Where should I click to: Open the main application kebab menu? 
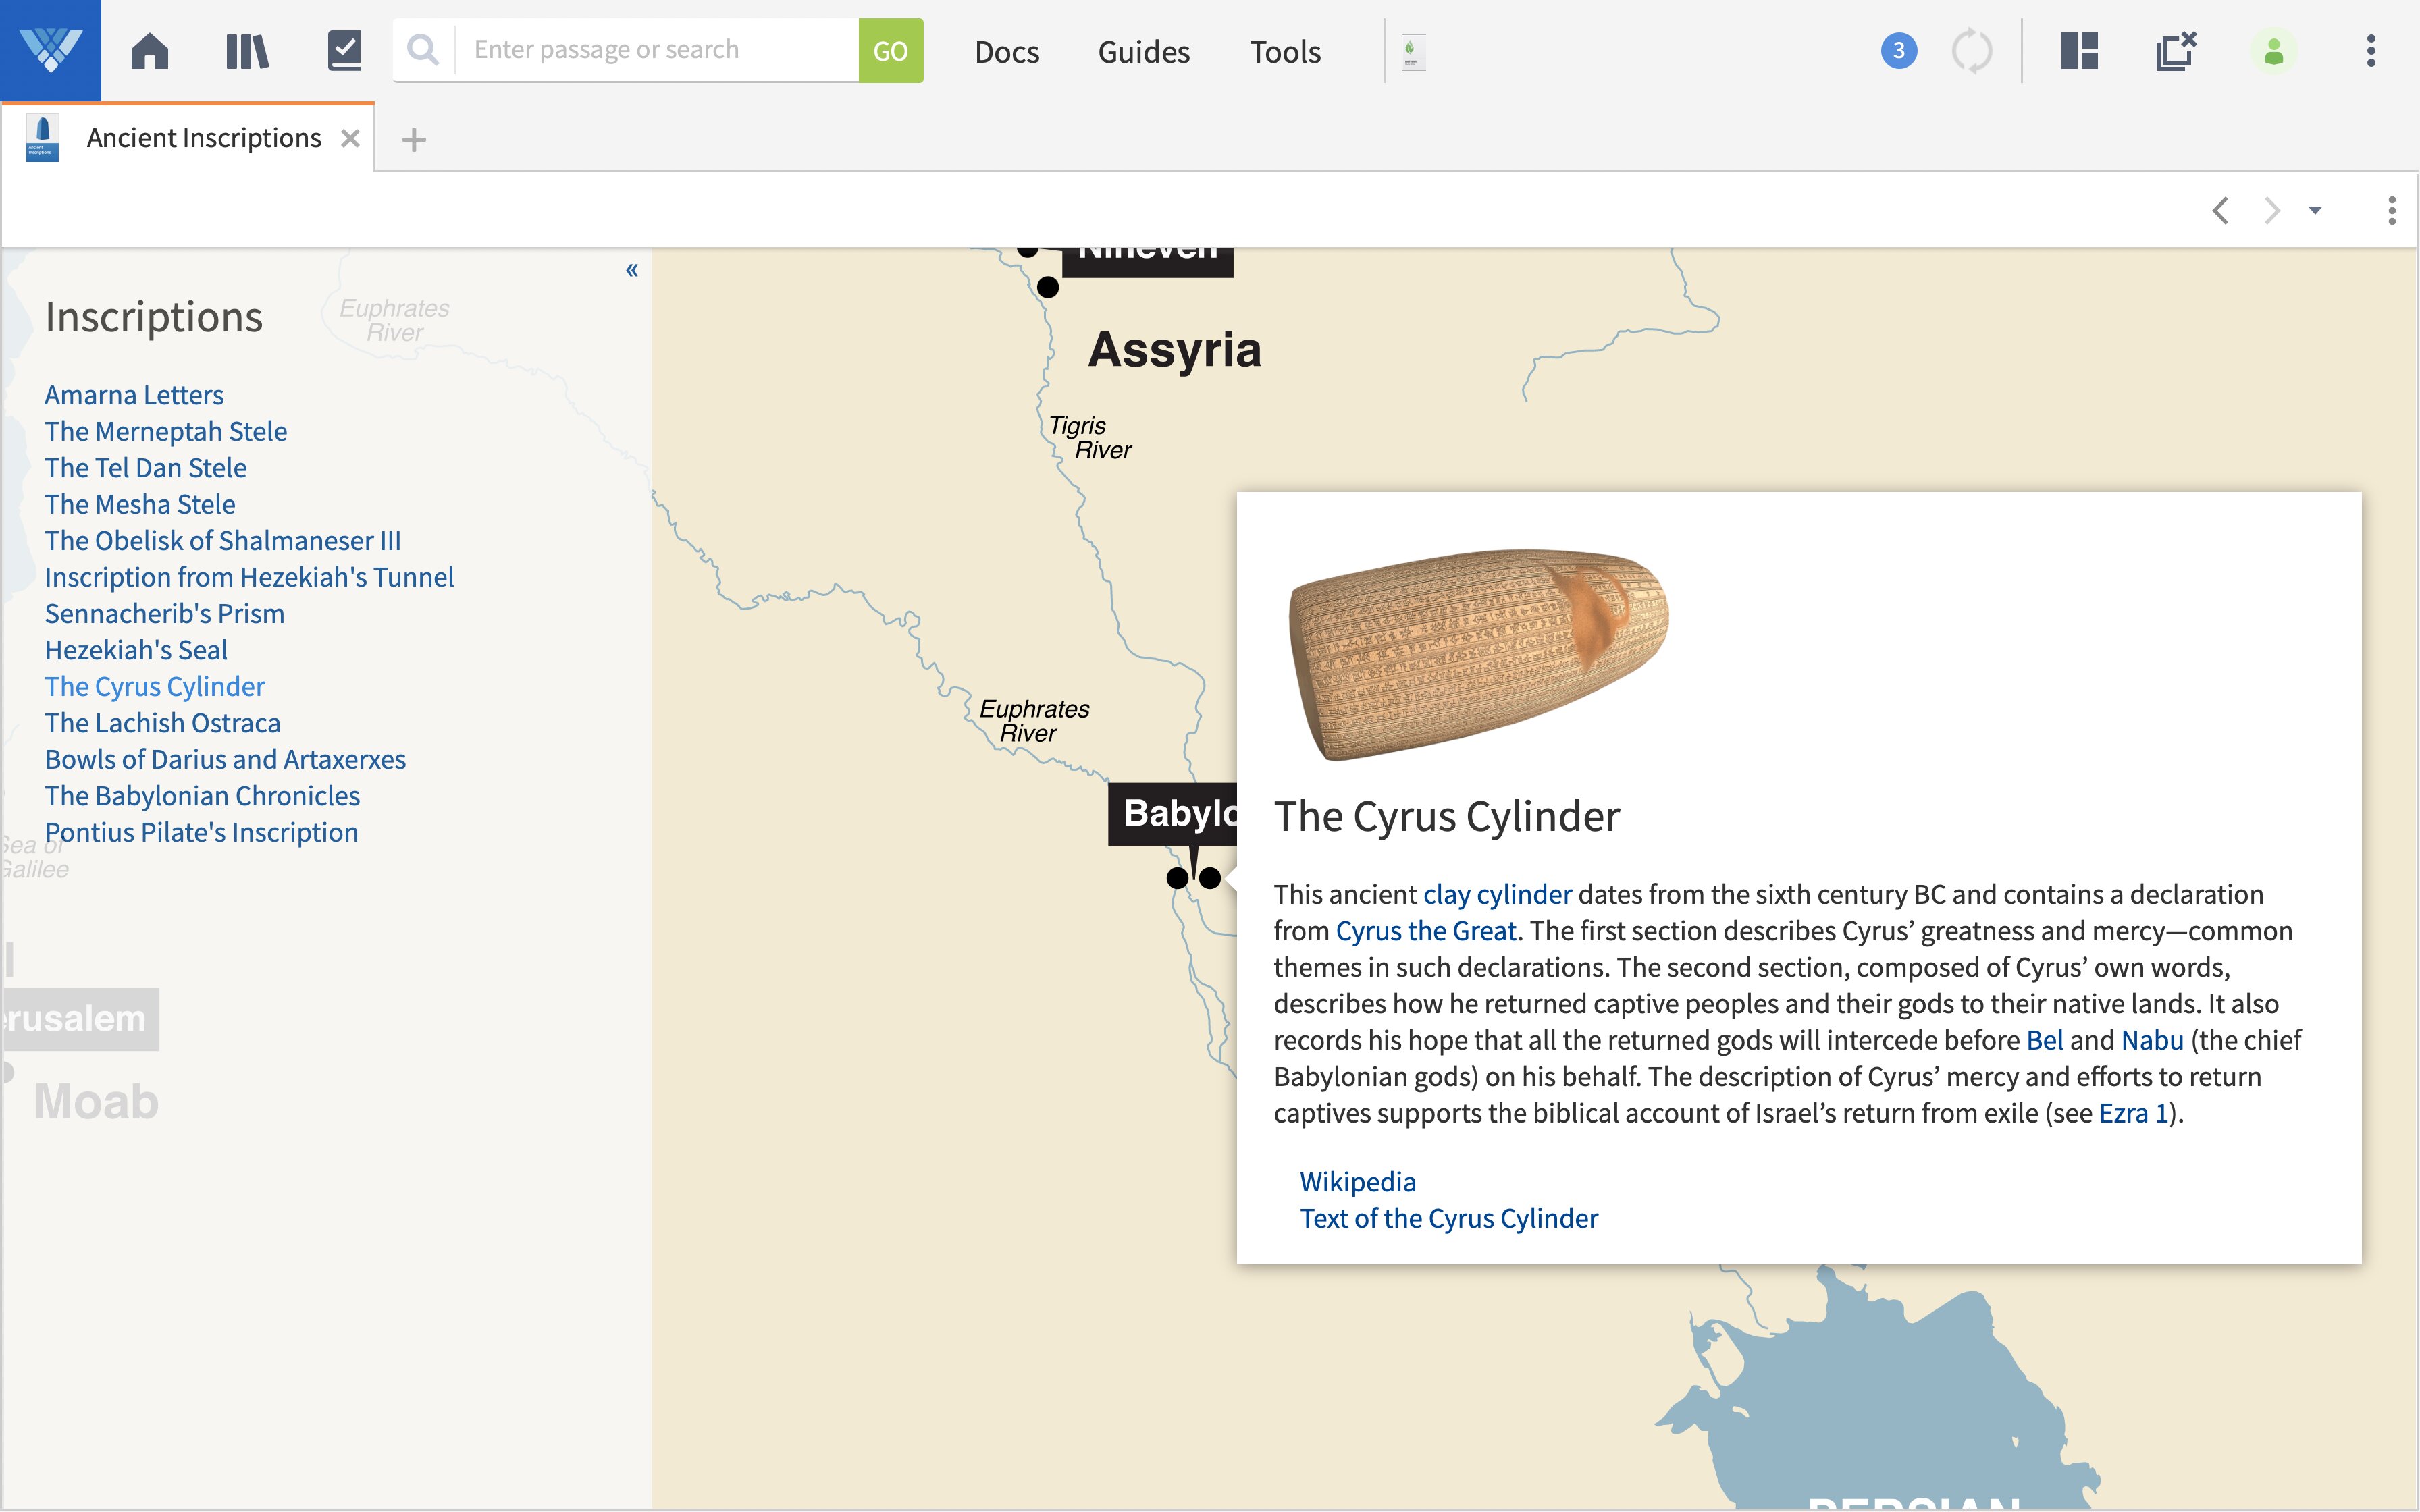(2370, 51)
